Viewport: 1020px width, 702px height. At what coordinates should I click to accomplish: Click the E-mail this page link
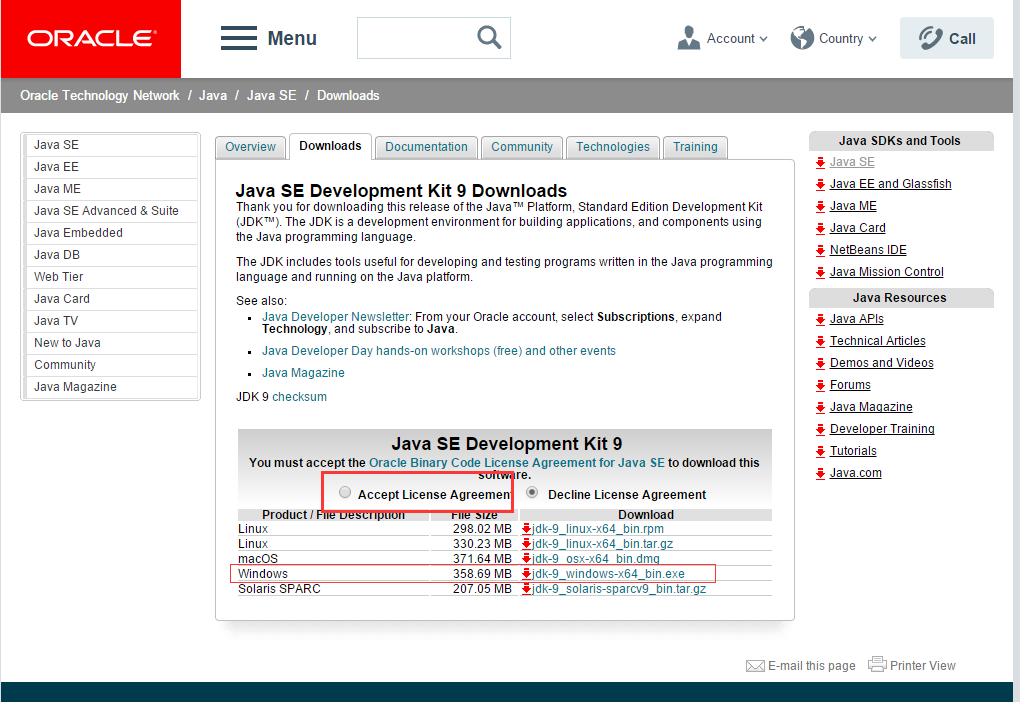tap(812, 666)
